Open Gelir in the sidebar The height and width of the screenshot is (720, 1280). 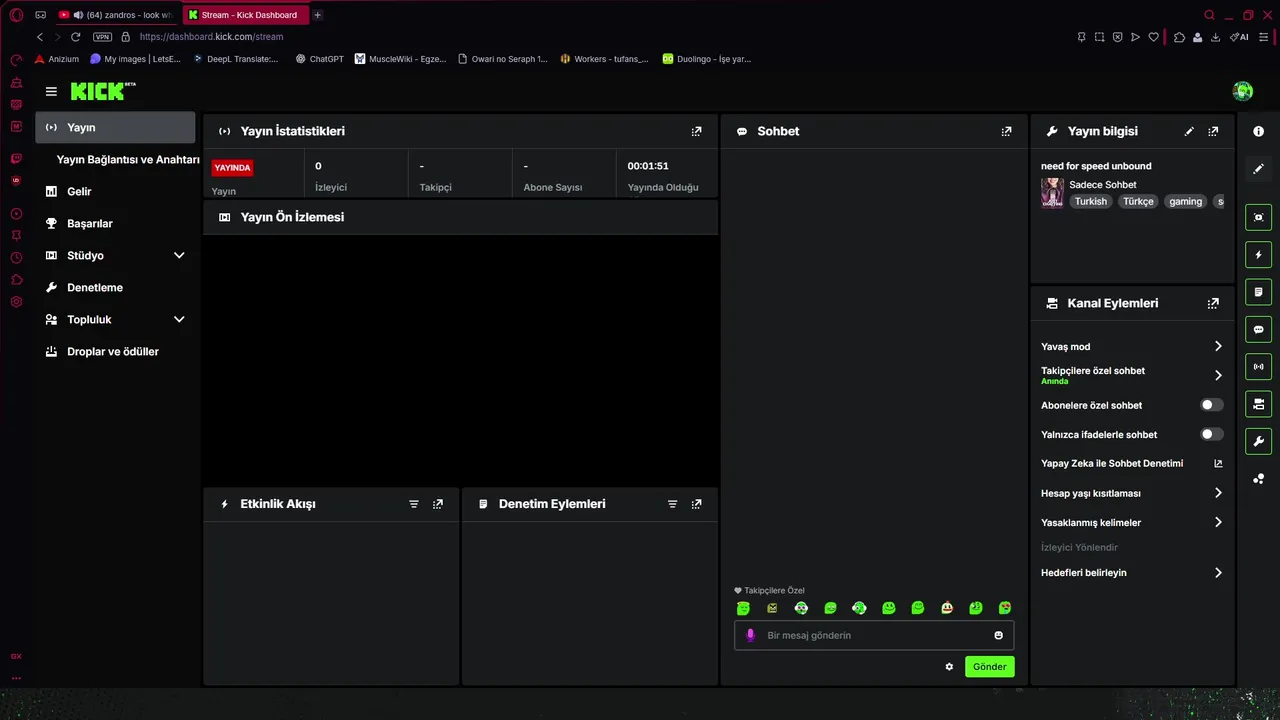116,191
